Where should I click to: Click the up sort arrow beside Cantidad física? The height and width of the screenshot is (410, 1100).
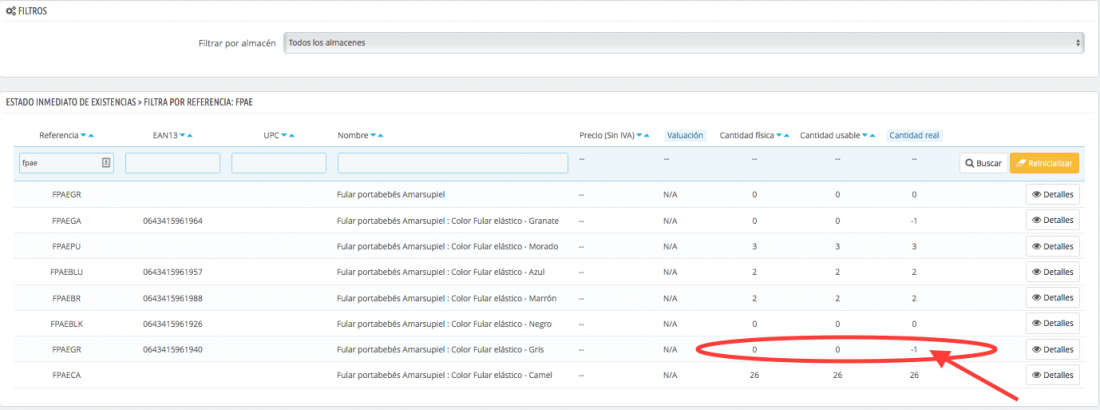click(786, 135)
